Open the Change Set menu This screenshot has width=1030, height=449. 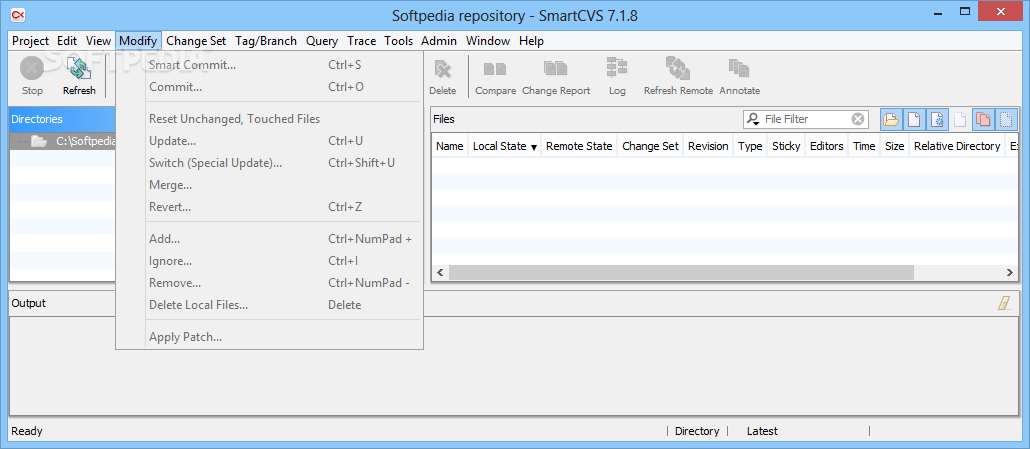(x=196, y=41)
